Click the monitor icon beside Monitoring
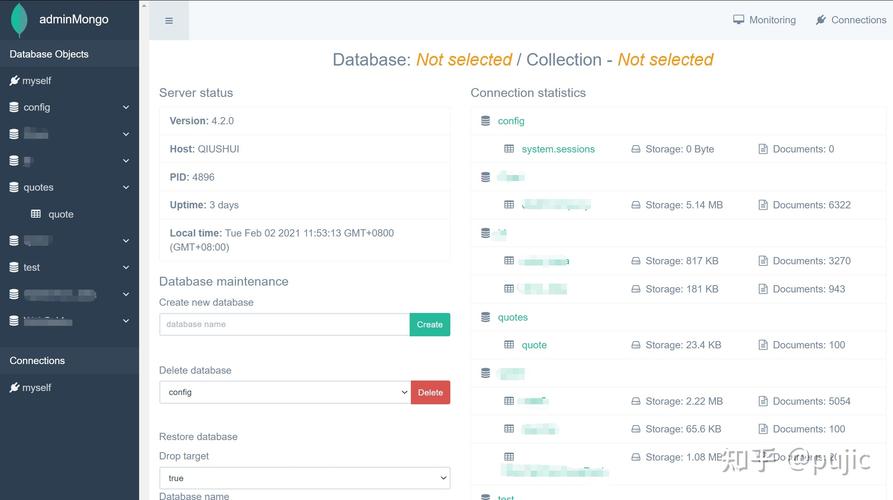Screen dimensions: 893x500 [x=739, y=20]
